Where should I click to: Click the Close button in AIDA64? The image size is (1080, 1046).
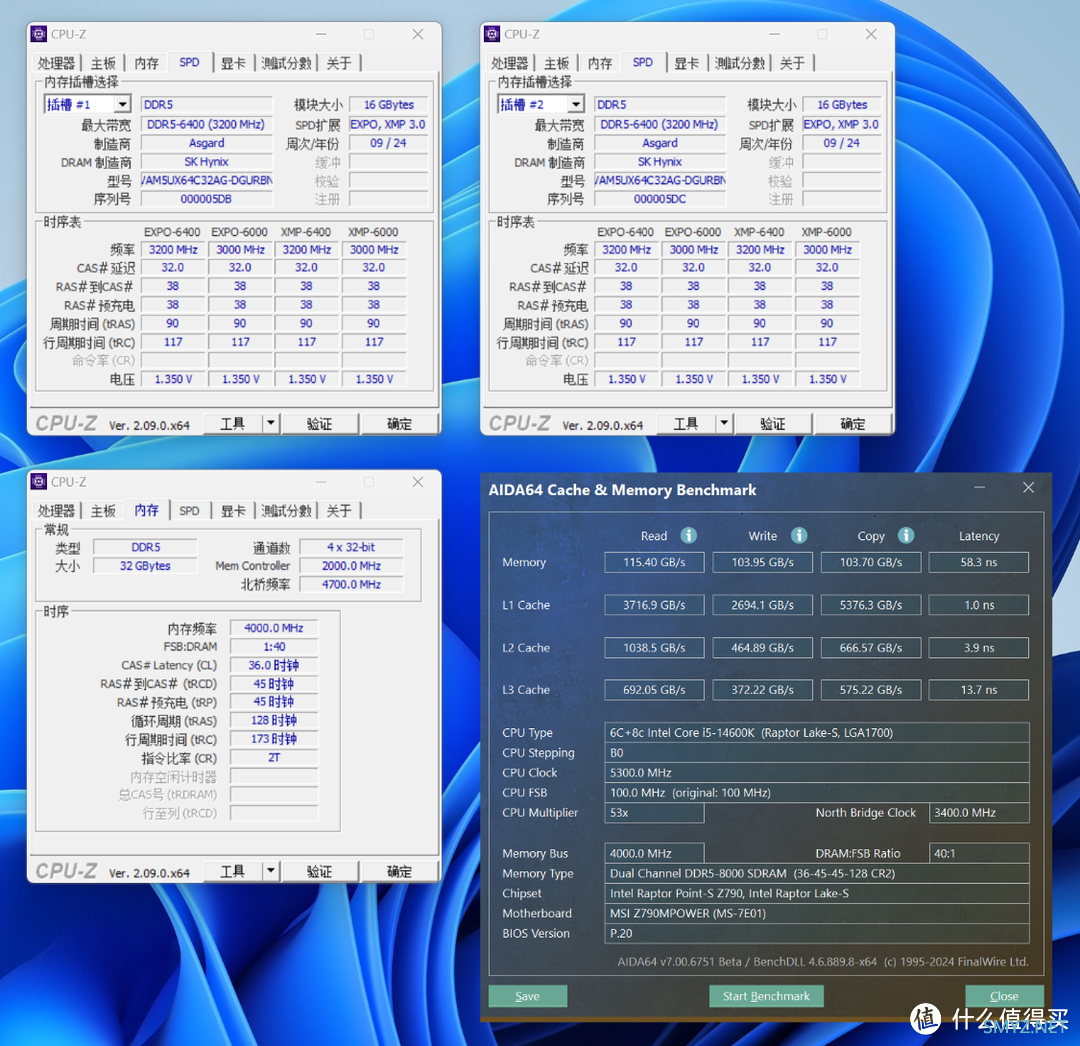coord(1004,996)
